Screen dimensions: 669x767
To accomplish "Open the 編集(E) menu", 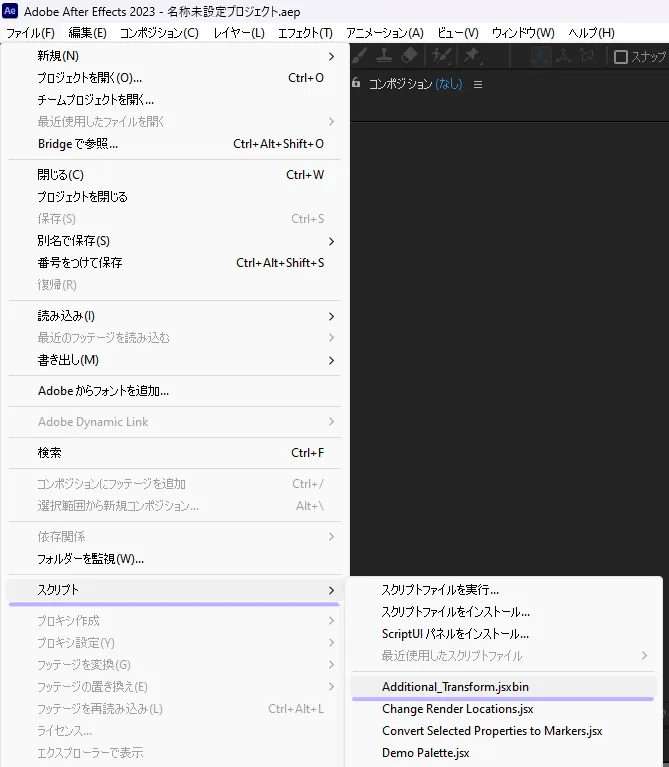I will [88, 33].
